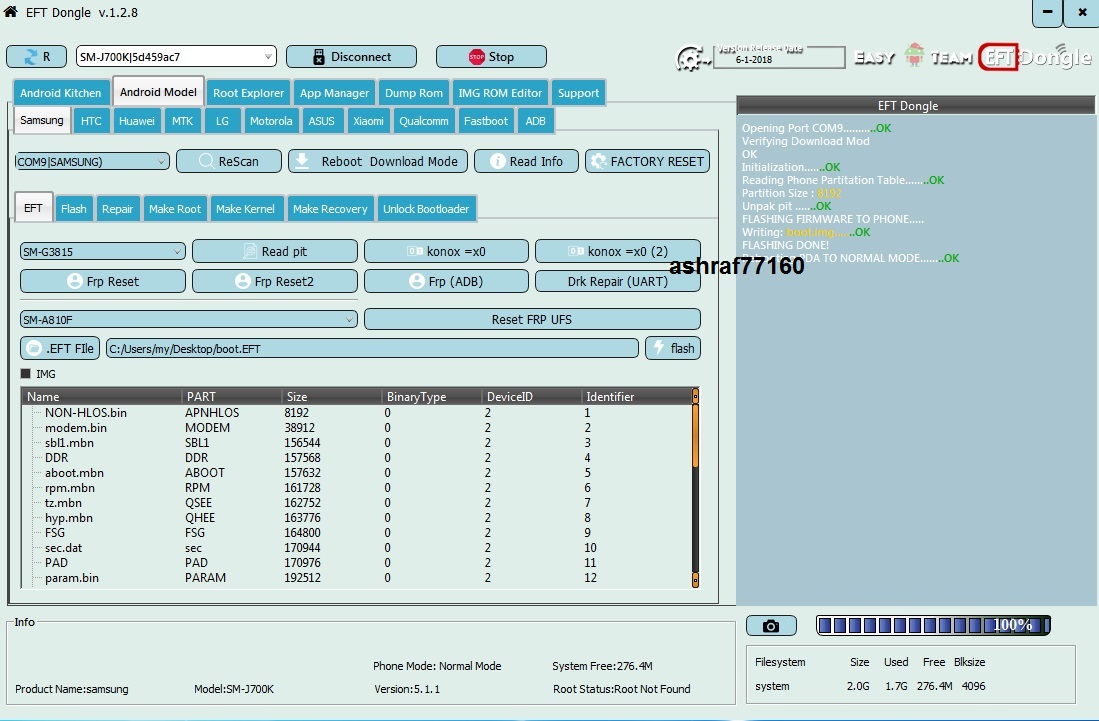Select the MTK tab

pos(182,121)
